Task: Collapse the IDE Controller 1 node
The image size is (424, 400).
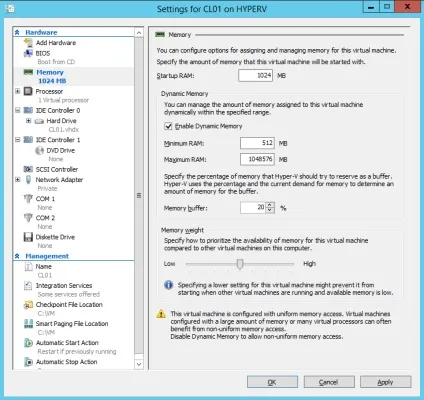Action: tap(18, 140)
